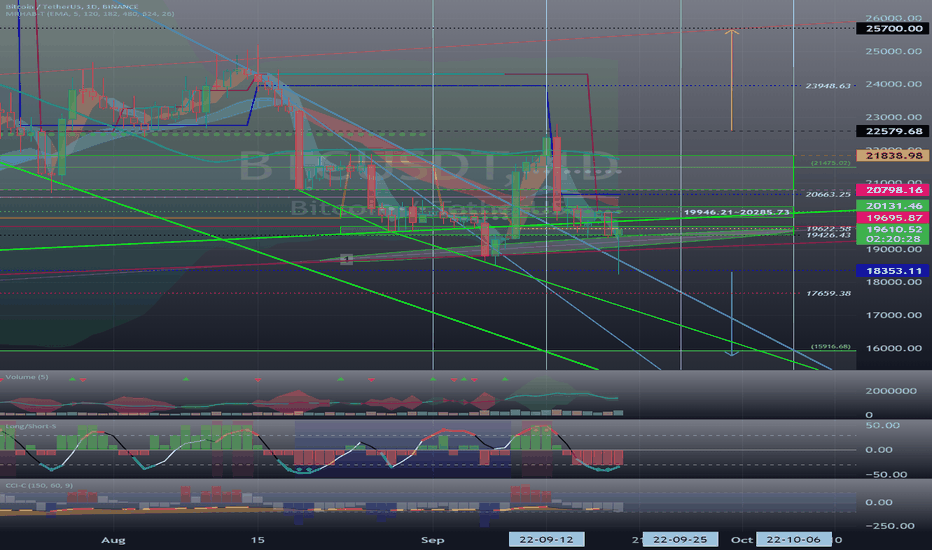Click the (21475.02) level annotation
The image size is (932, 550).
[x=830, y=163]
